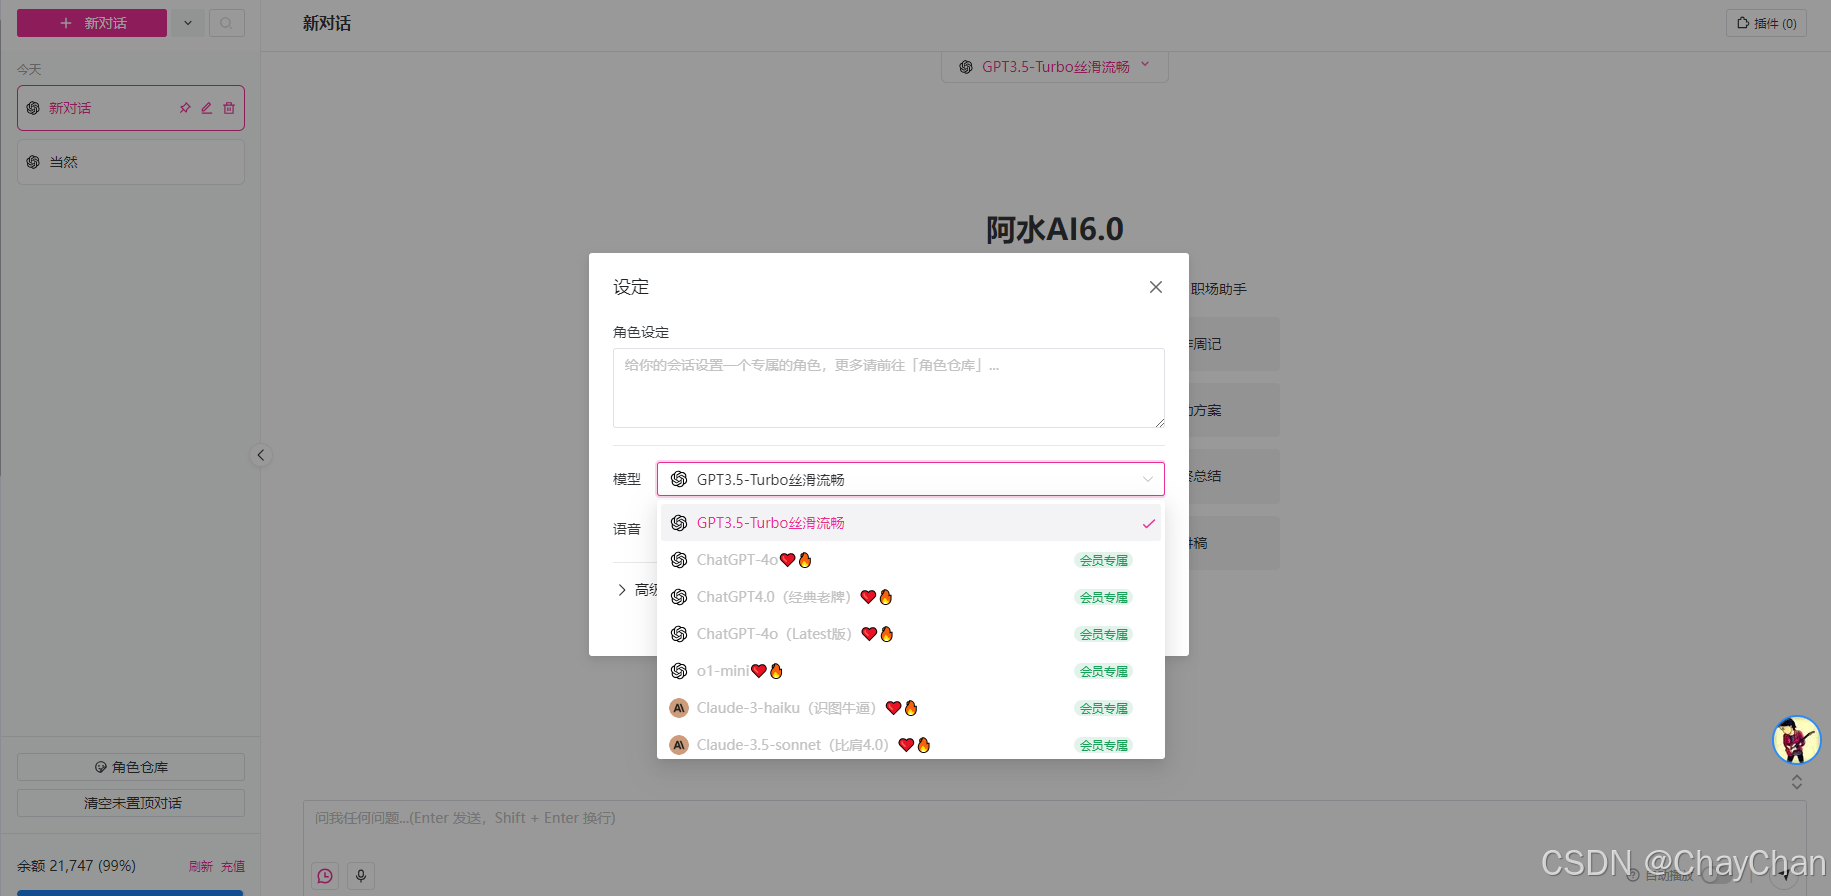Click the OpenAI icon on ChatGPT4.0 option
The image size is (1831, 896).
(x=679, y=597)
